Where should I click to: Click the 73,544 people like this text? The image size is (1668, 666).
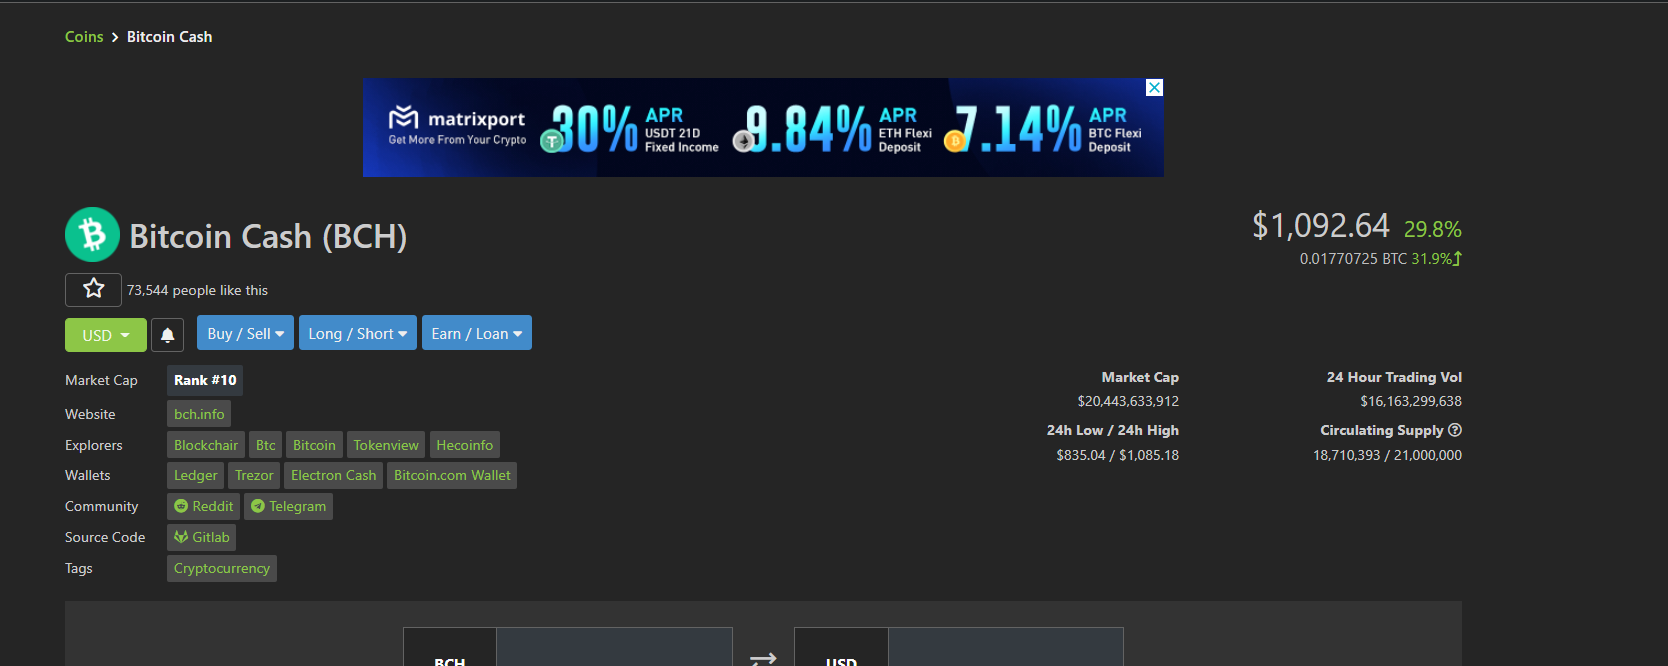click(197, 290)
